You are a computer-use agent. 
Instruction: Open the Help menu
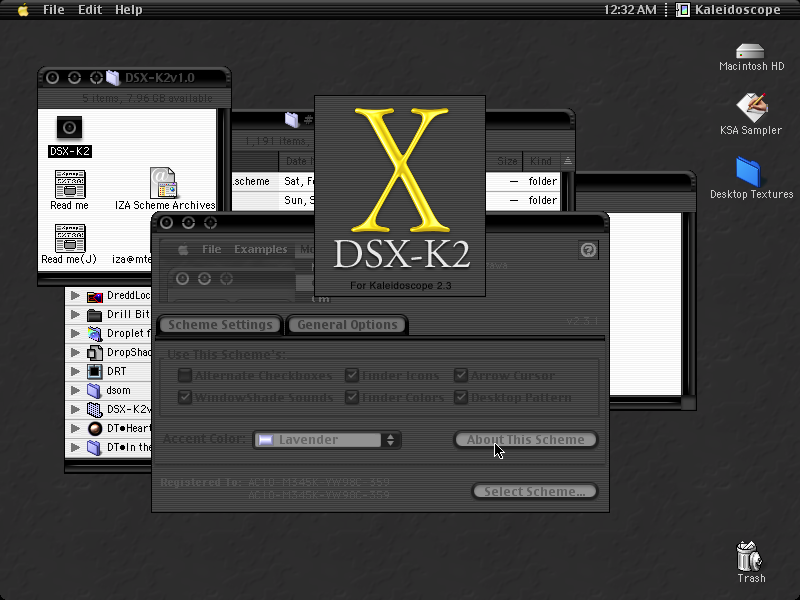(x=129, y=10)
